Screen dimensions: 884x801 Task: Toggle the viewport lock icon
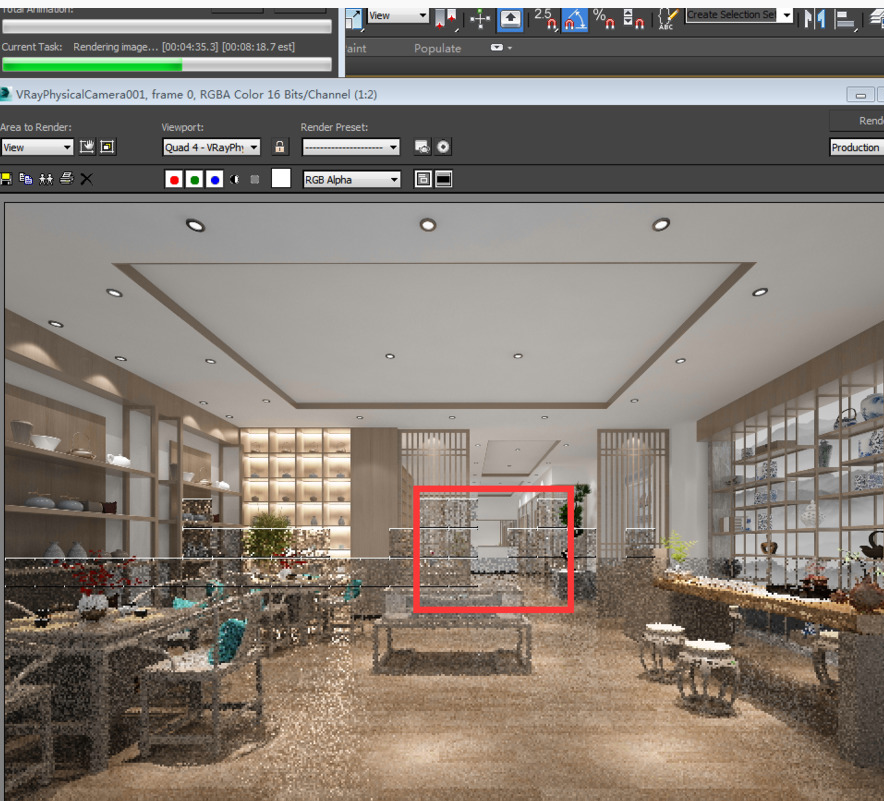(x=280, y=147)
